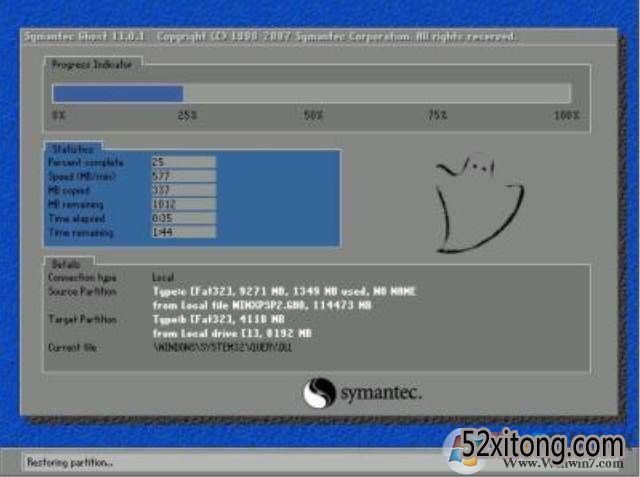
Task: Click the 25% progress marker
Action: point(187,115)
